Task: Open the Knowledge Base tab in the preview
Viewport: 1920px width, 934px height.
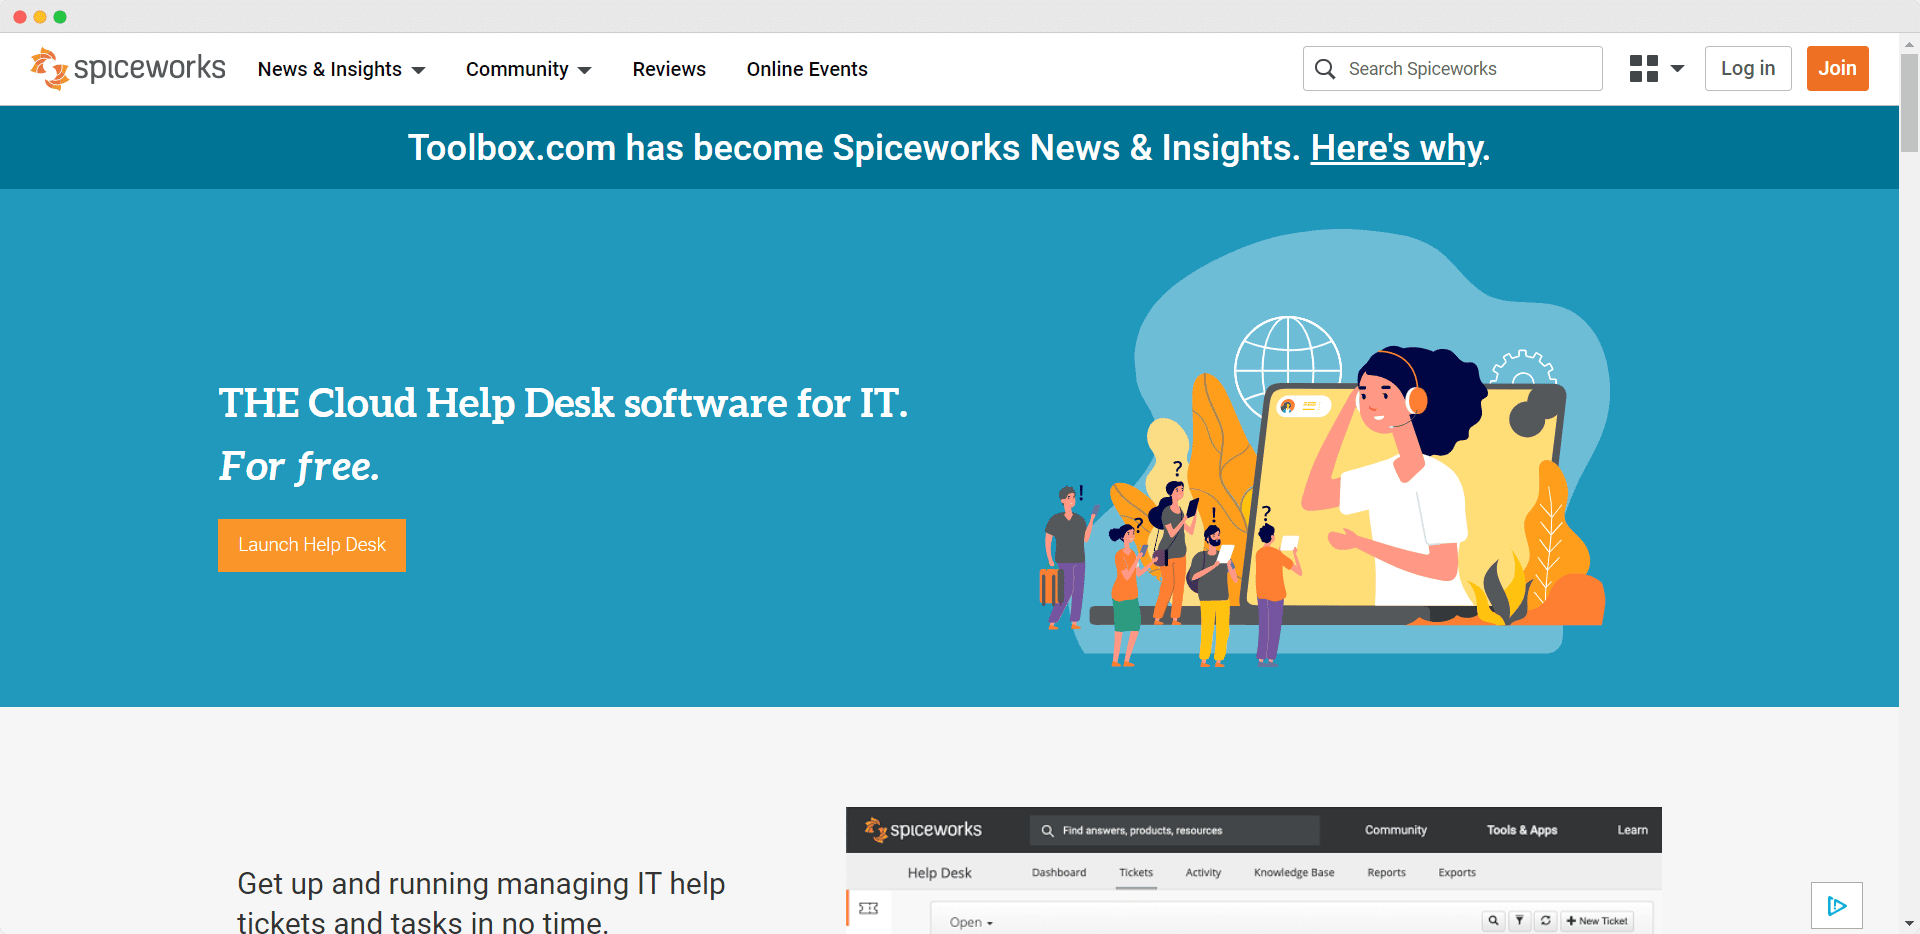Action: [x=1294, y=873]
